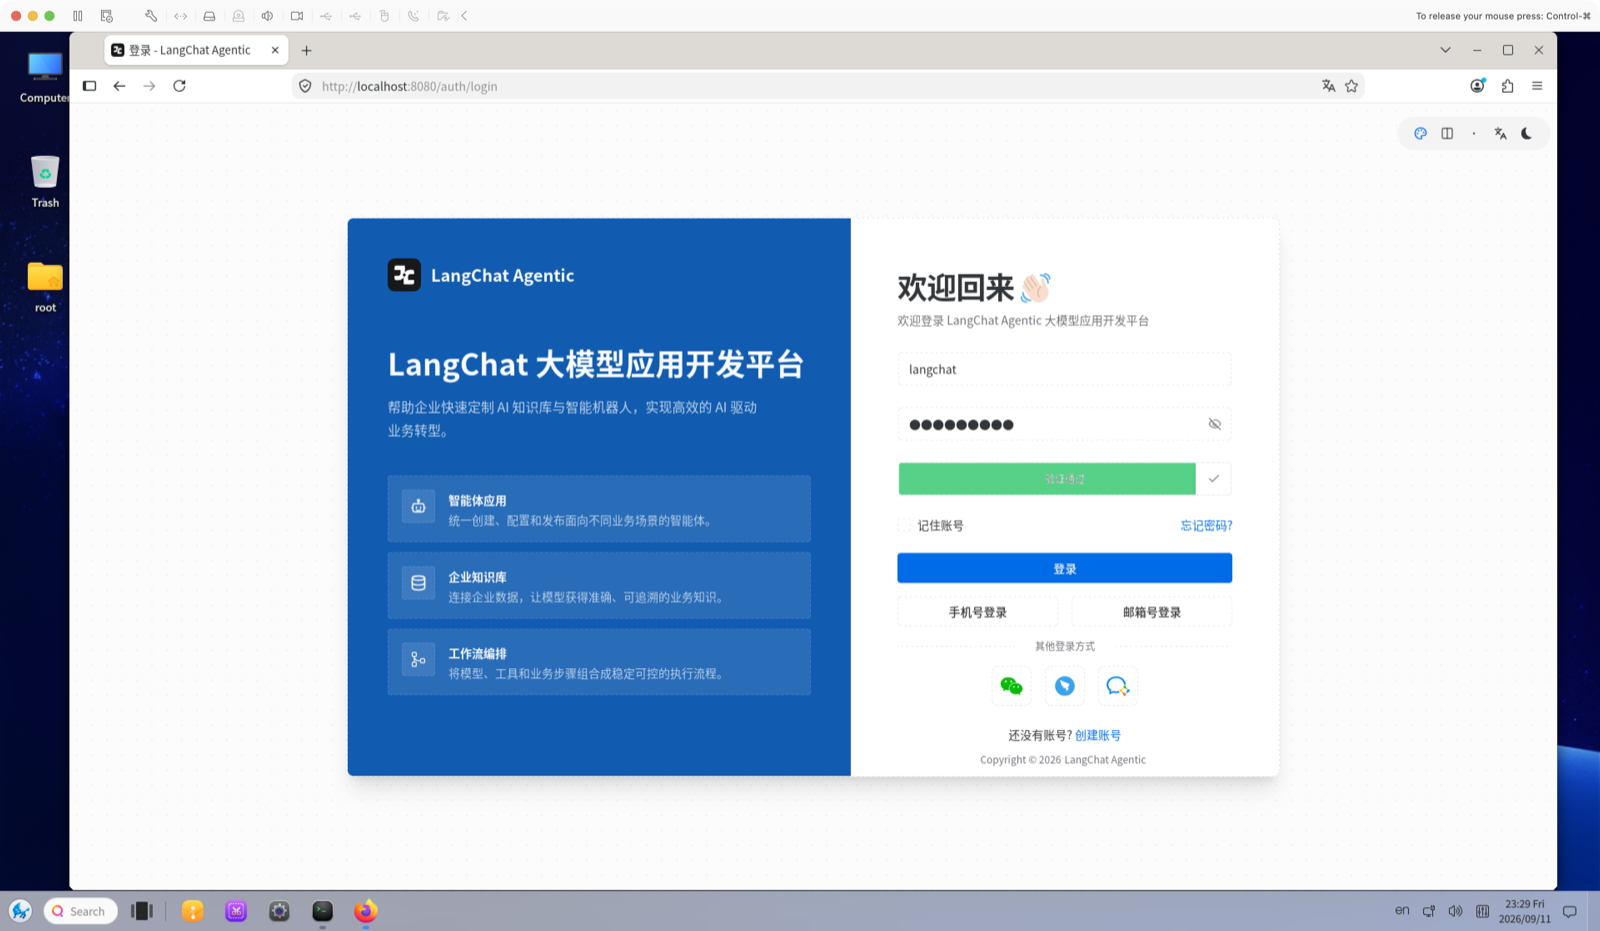This screenshot has height=931, width=1600.
Task: Toggle the browser sidebar icon
Action: click(x=89, y=86)
